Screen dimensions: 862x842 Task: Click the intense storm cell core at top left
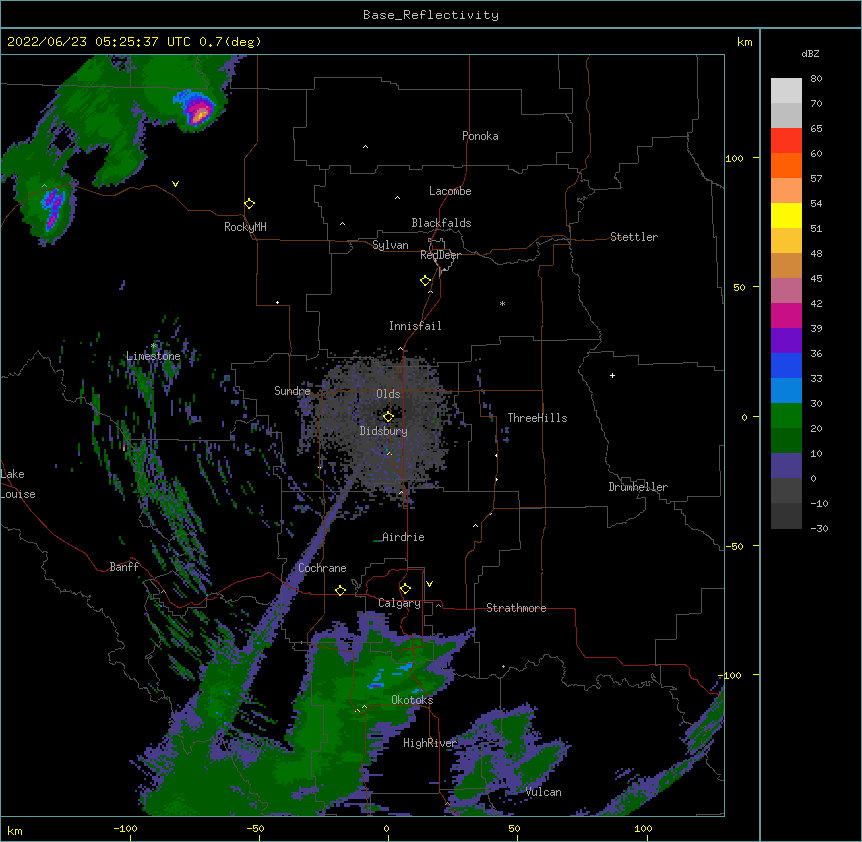click(199, 113)
